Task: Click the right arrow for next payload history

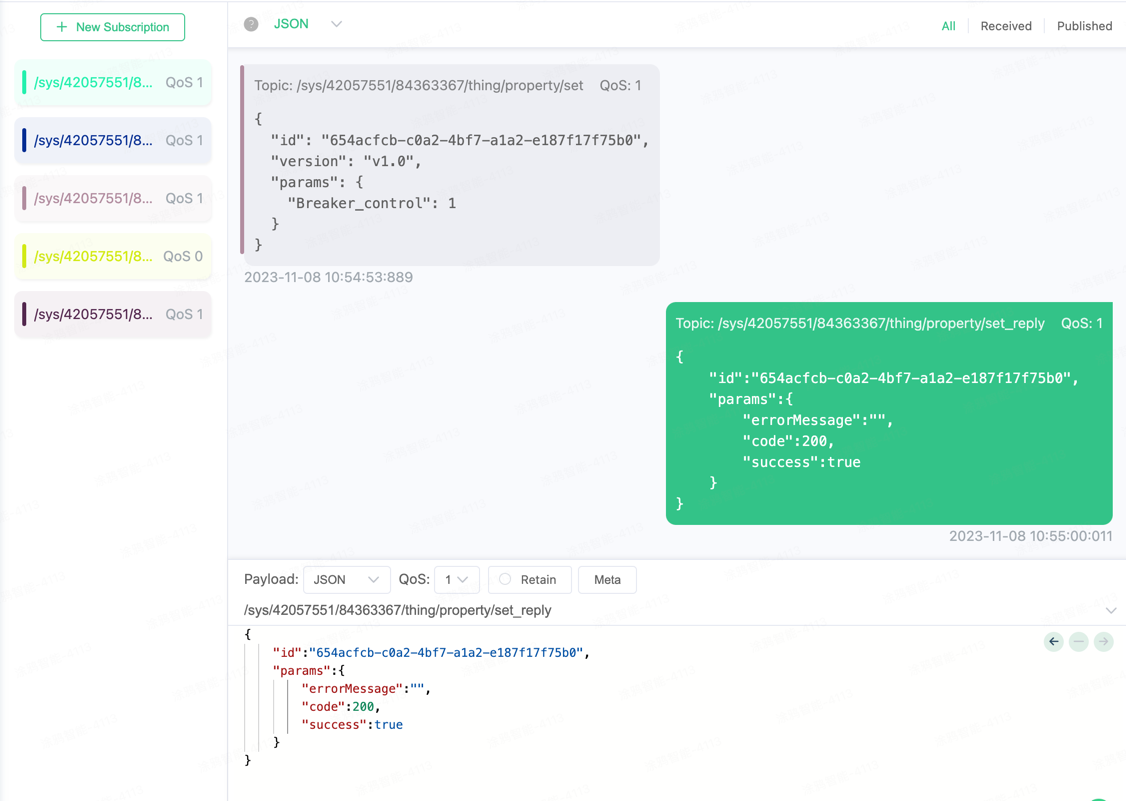Action: 1103,642
